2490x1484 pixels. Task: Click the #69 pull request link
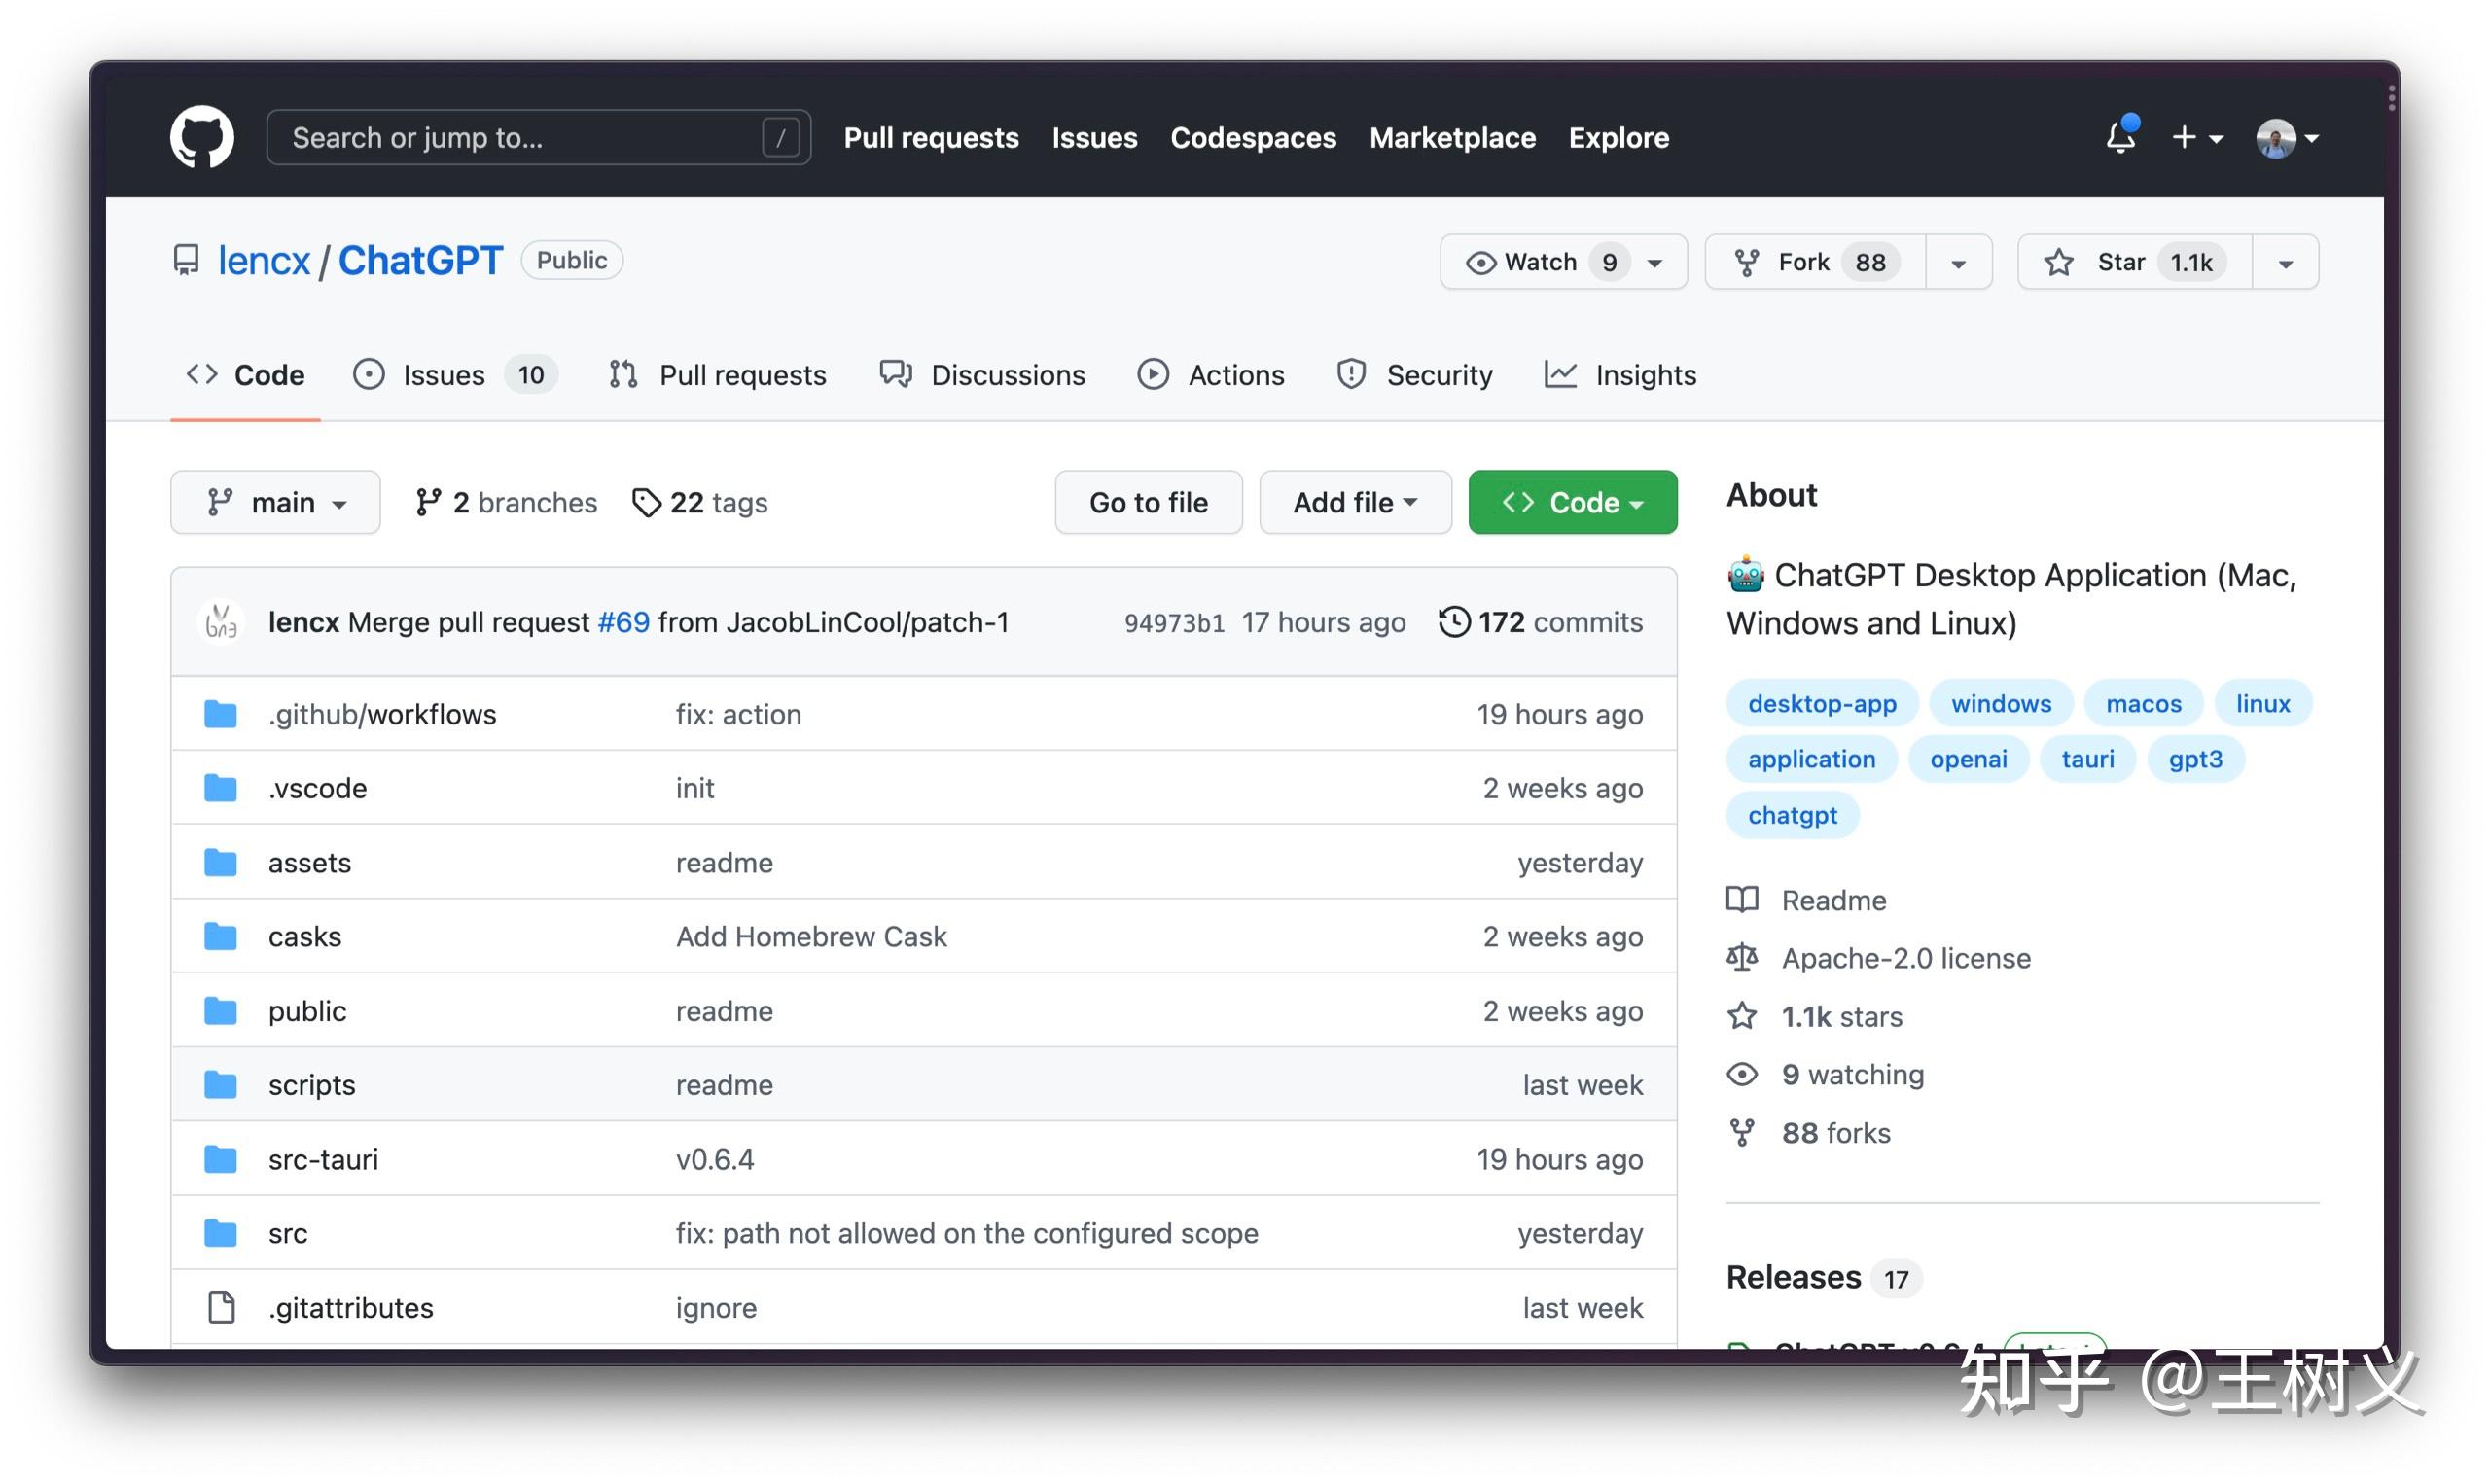click(x=623, y=622)
